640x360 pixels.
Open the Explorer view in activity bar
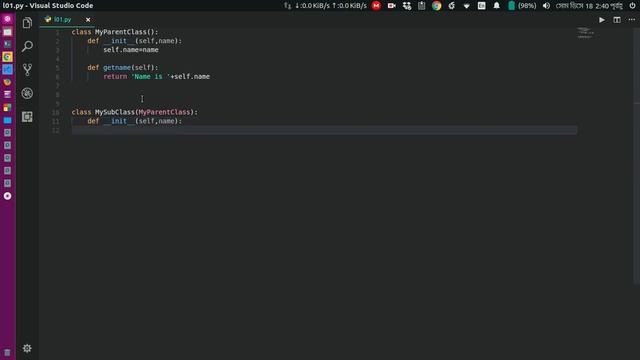coord(27,23)
